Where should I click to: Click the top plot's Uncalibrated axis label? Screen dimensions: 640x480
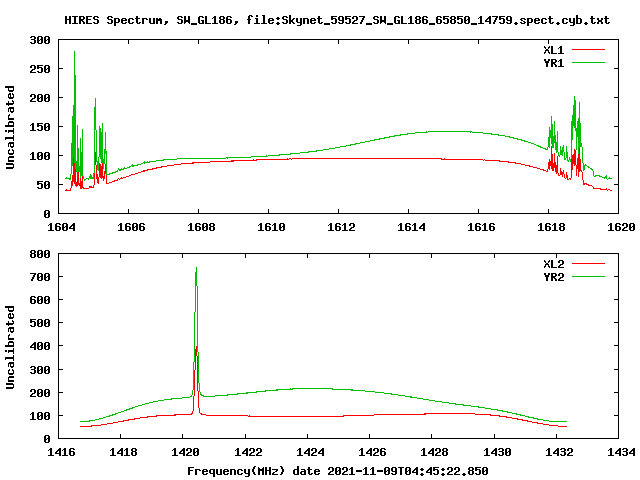pyautogui.click(x=10, y=127)
